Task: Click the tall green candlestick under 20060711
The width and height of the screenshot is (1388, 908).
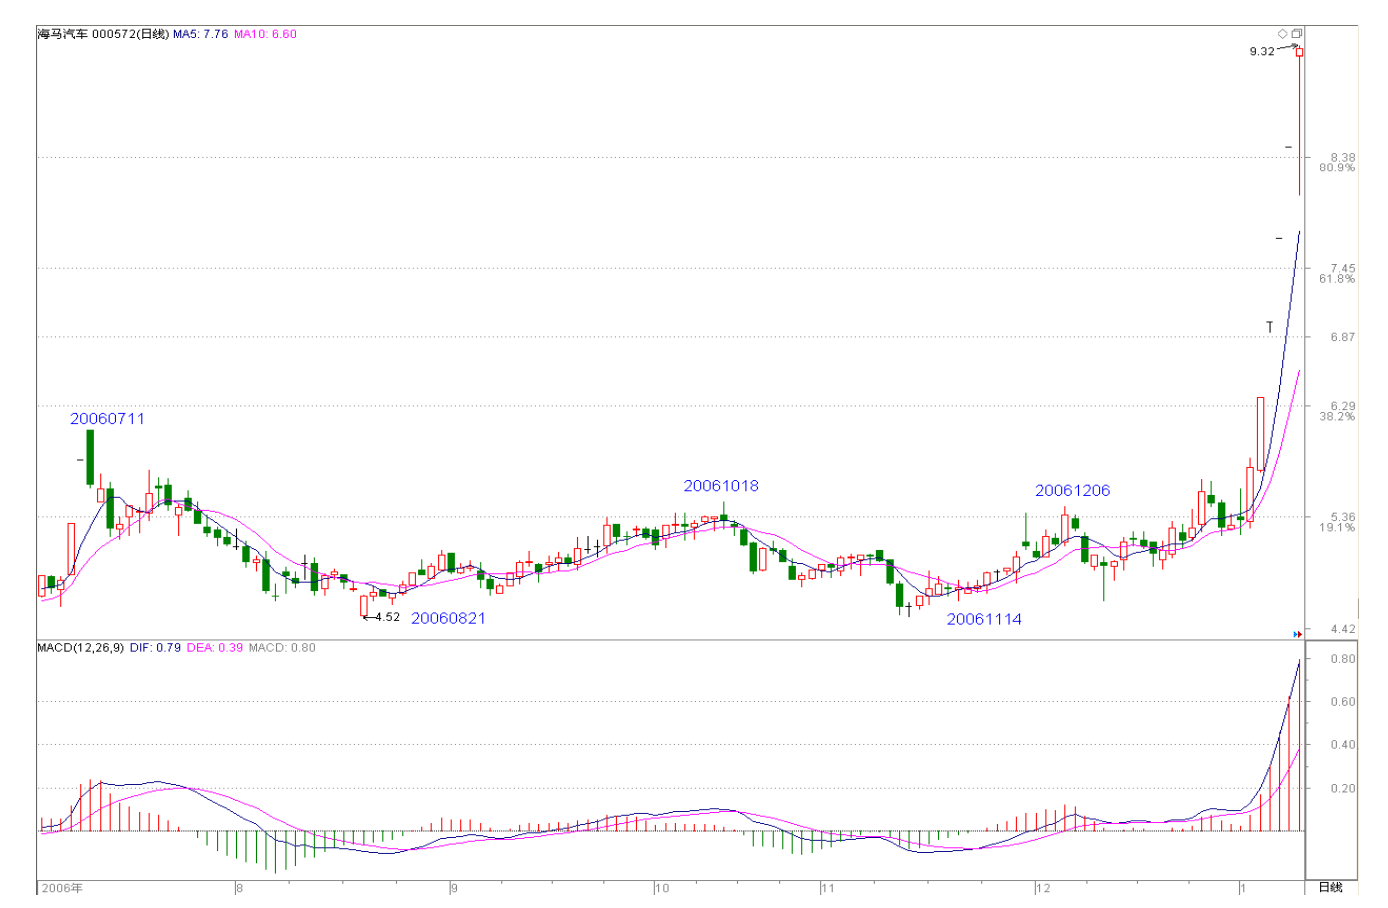Action: [x=90, y=458]
